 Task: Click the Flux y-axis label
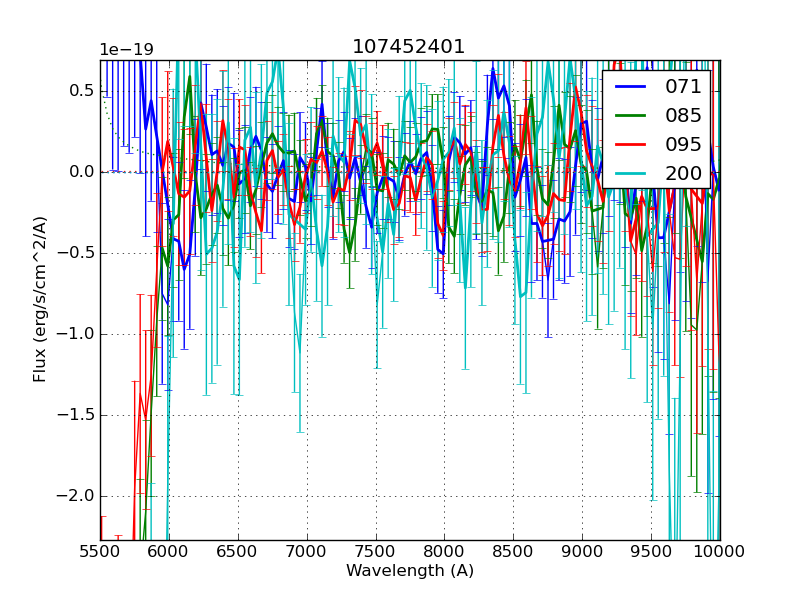pos(40,300)
